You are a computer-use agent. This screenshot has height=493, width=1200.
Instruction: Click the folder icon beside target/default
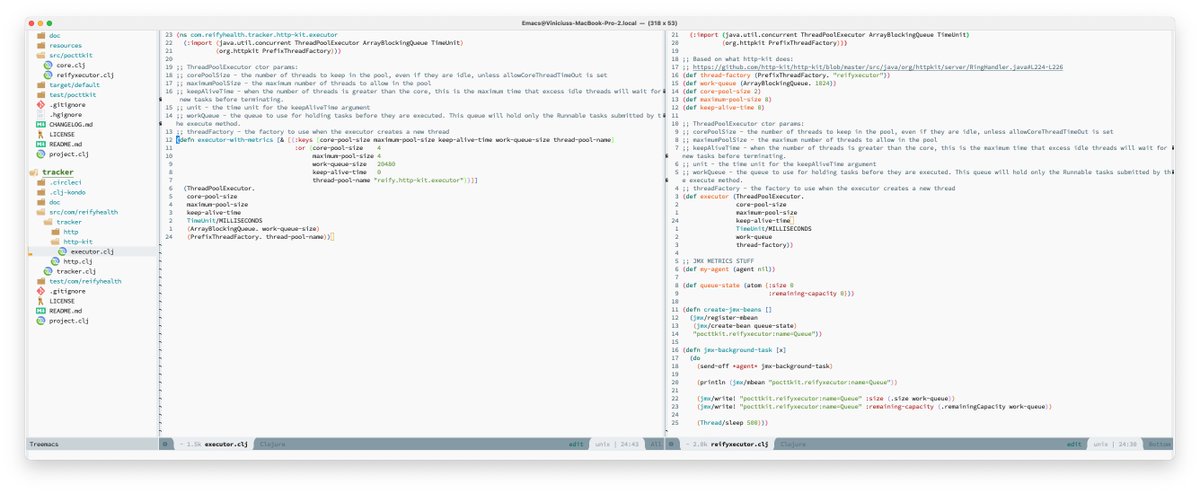click(x=40, y=85)
